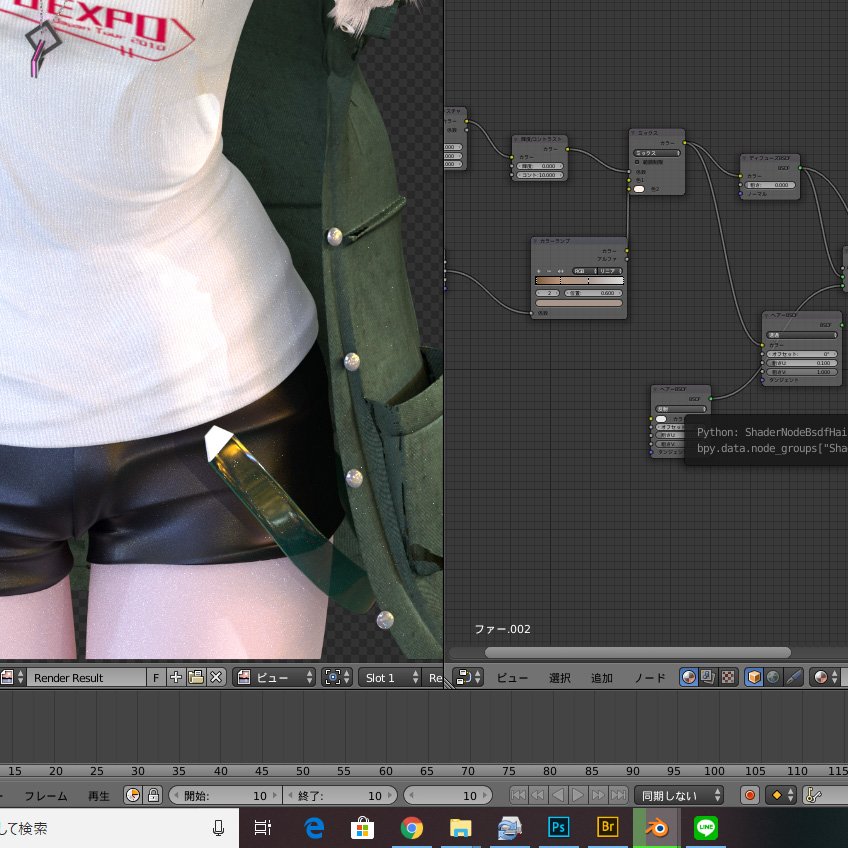Open the フレーム menu in timeline
The image size is (848, 848).
pos(46,796)
